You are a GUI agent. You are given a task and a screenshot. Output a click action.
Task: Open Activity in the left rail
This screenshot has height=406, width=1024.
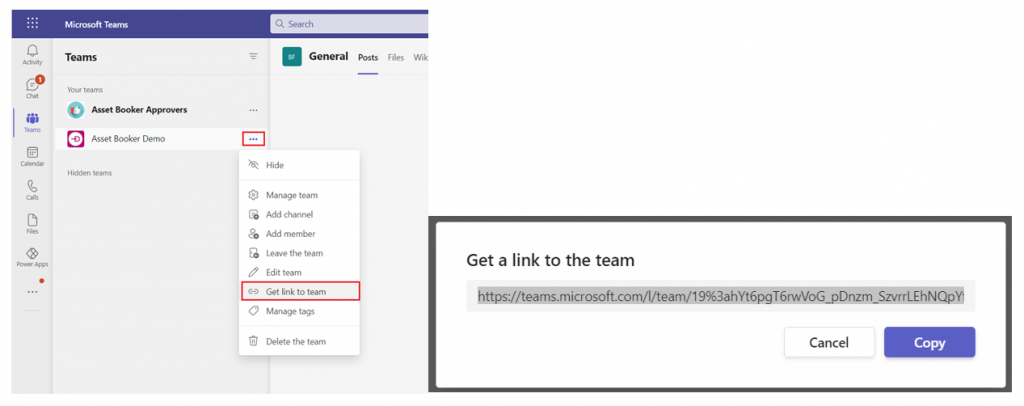(32, 54)
